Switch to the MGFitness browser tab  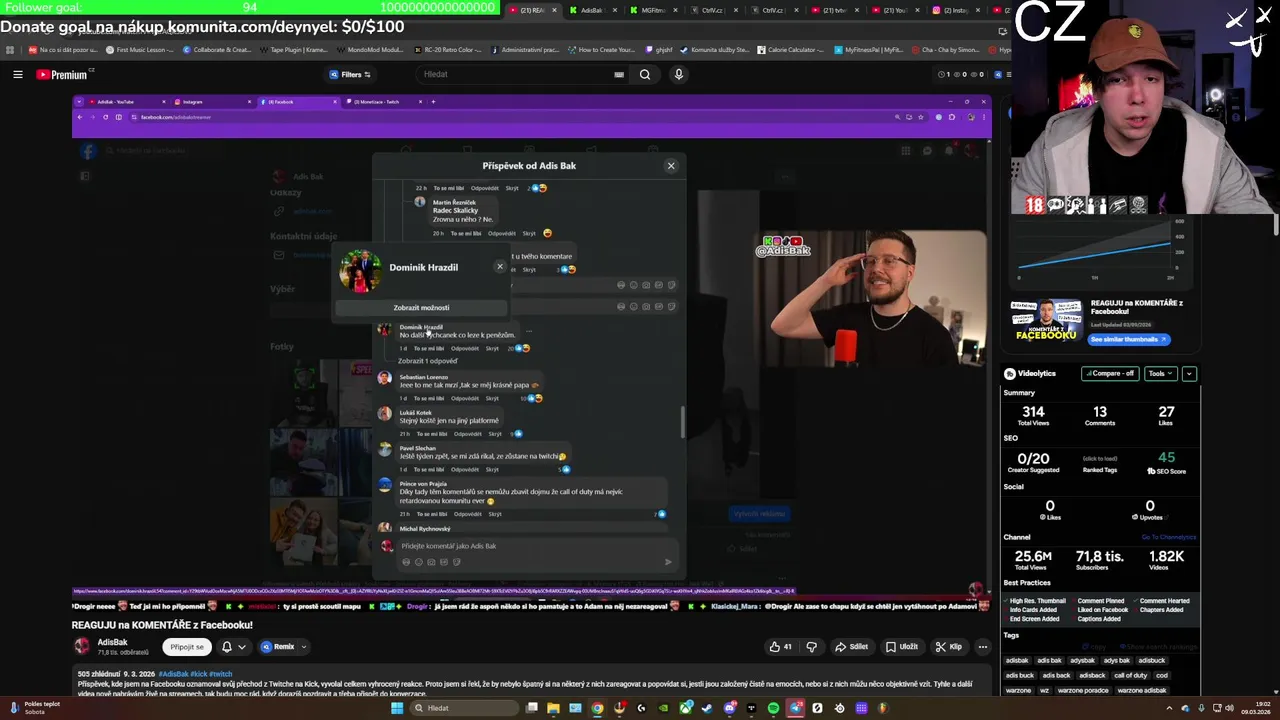[x=652, y=10]
